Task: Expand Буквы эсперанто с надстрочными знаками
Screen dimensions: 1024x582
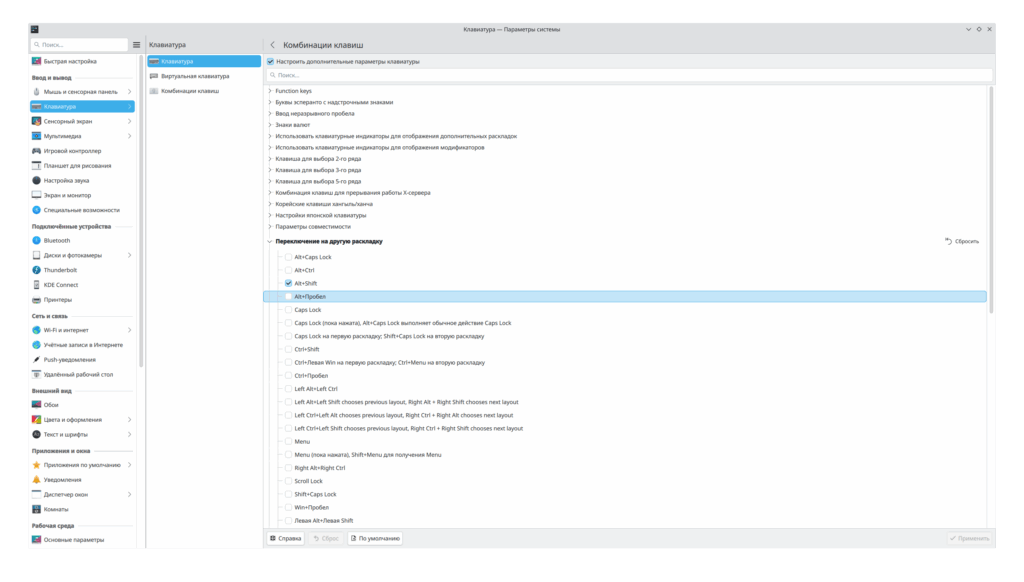Action: pos(270,103)
